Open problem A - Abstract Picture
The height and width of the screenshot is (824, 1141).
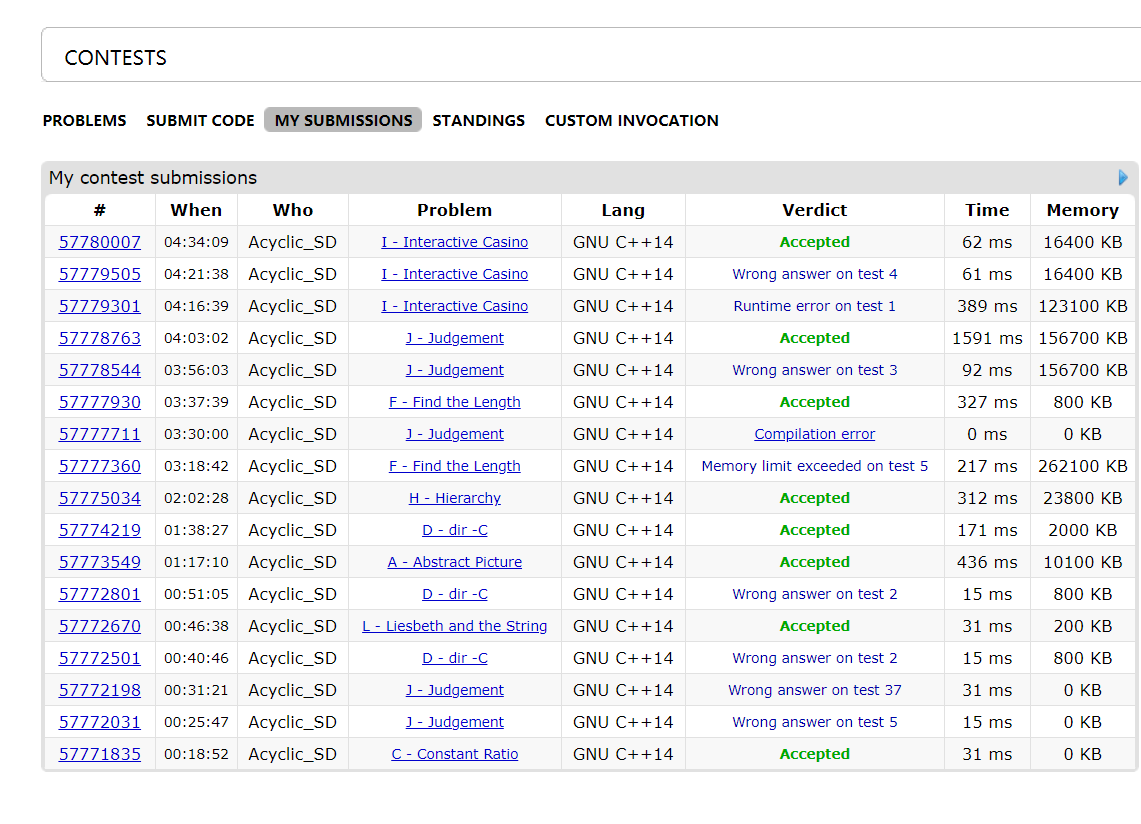click(454, 562)
